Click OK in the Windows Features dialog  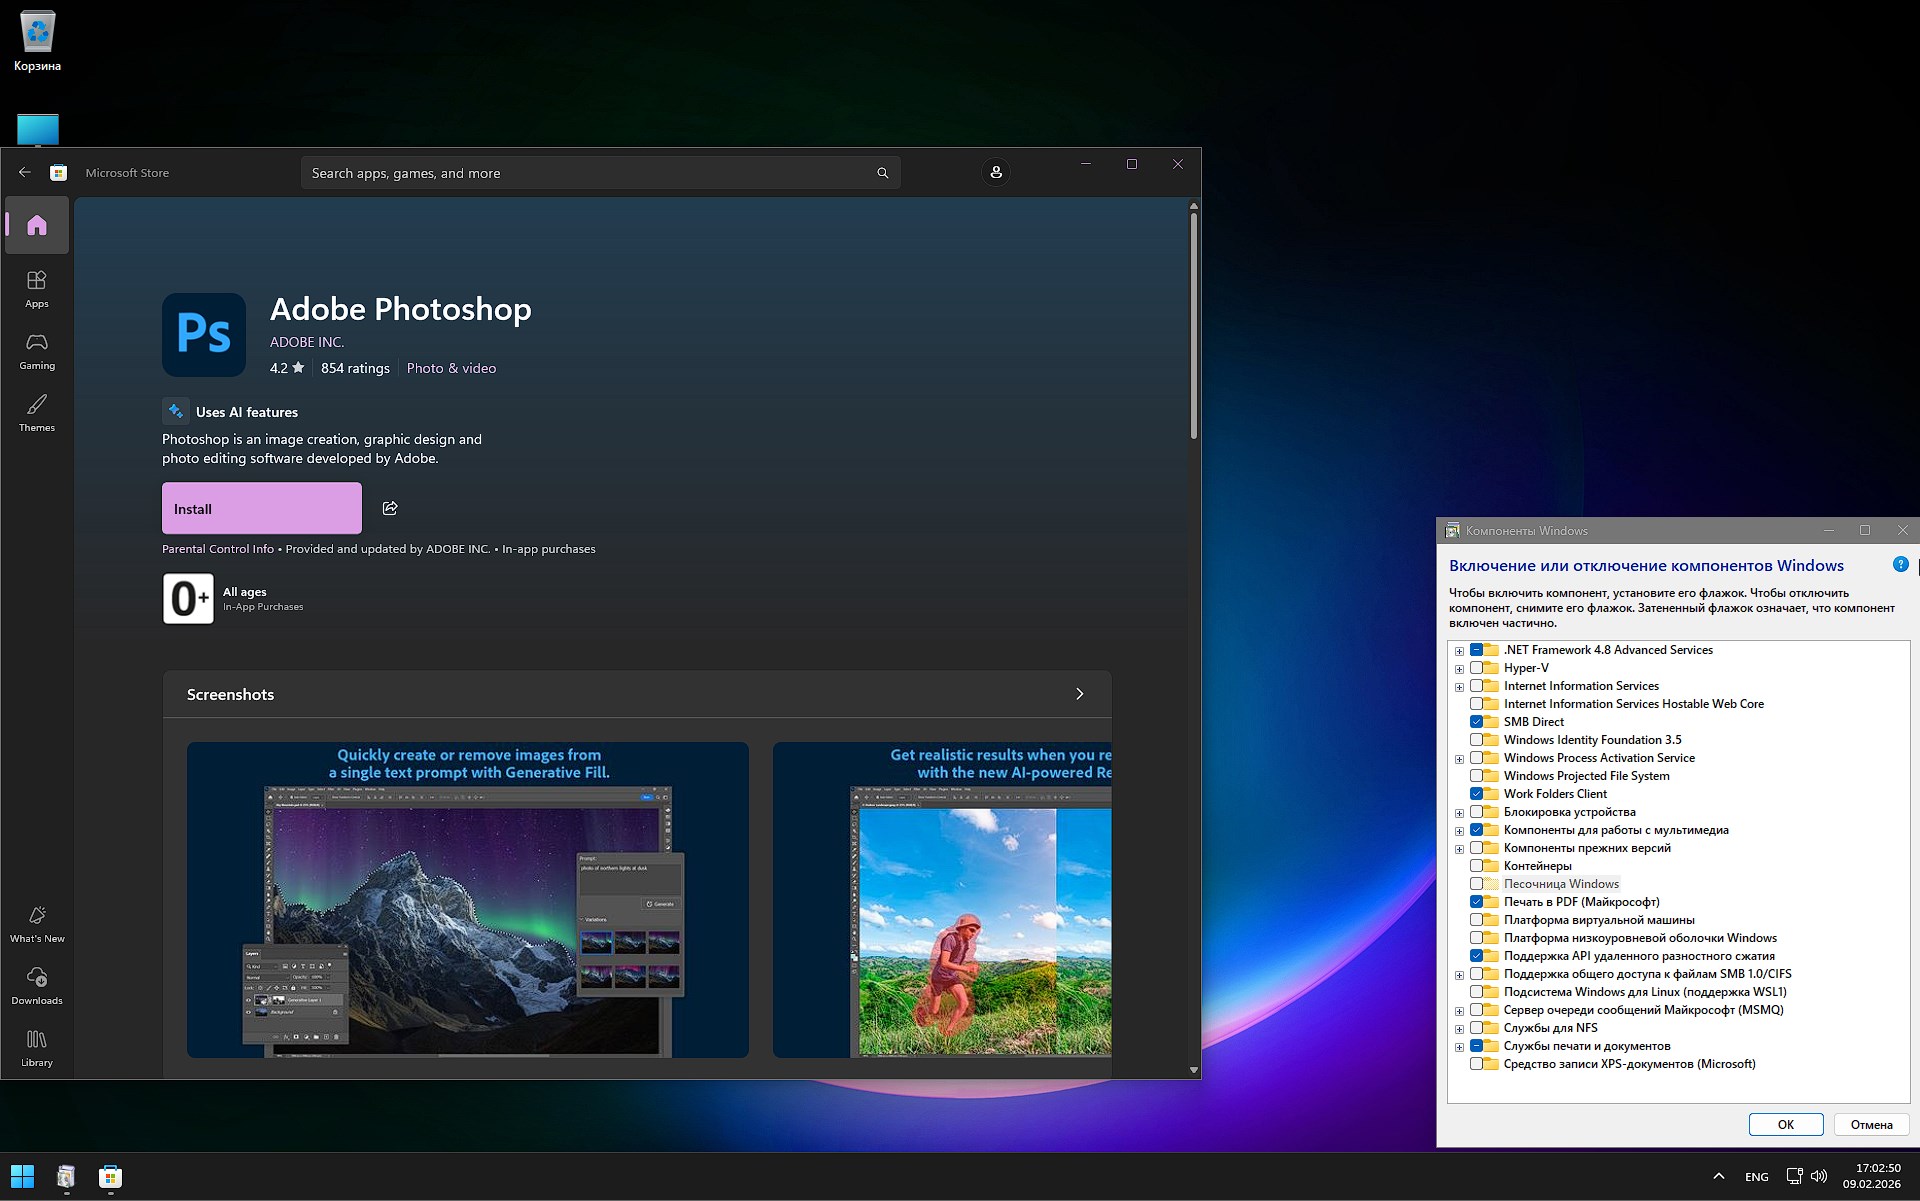(x=1786, y=1124)
